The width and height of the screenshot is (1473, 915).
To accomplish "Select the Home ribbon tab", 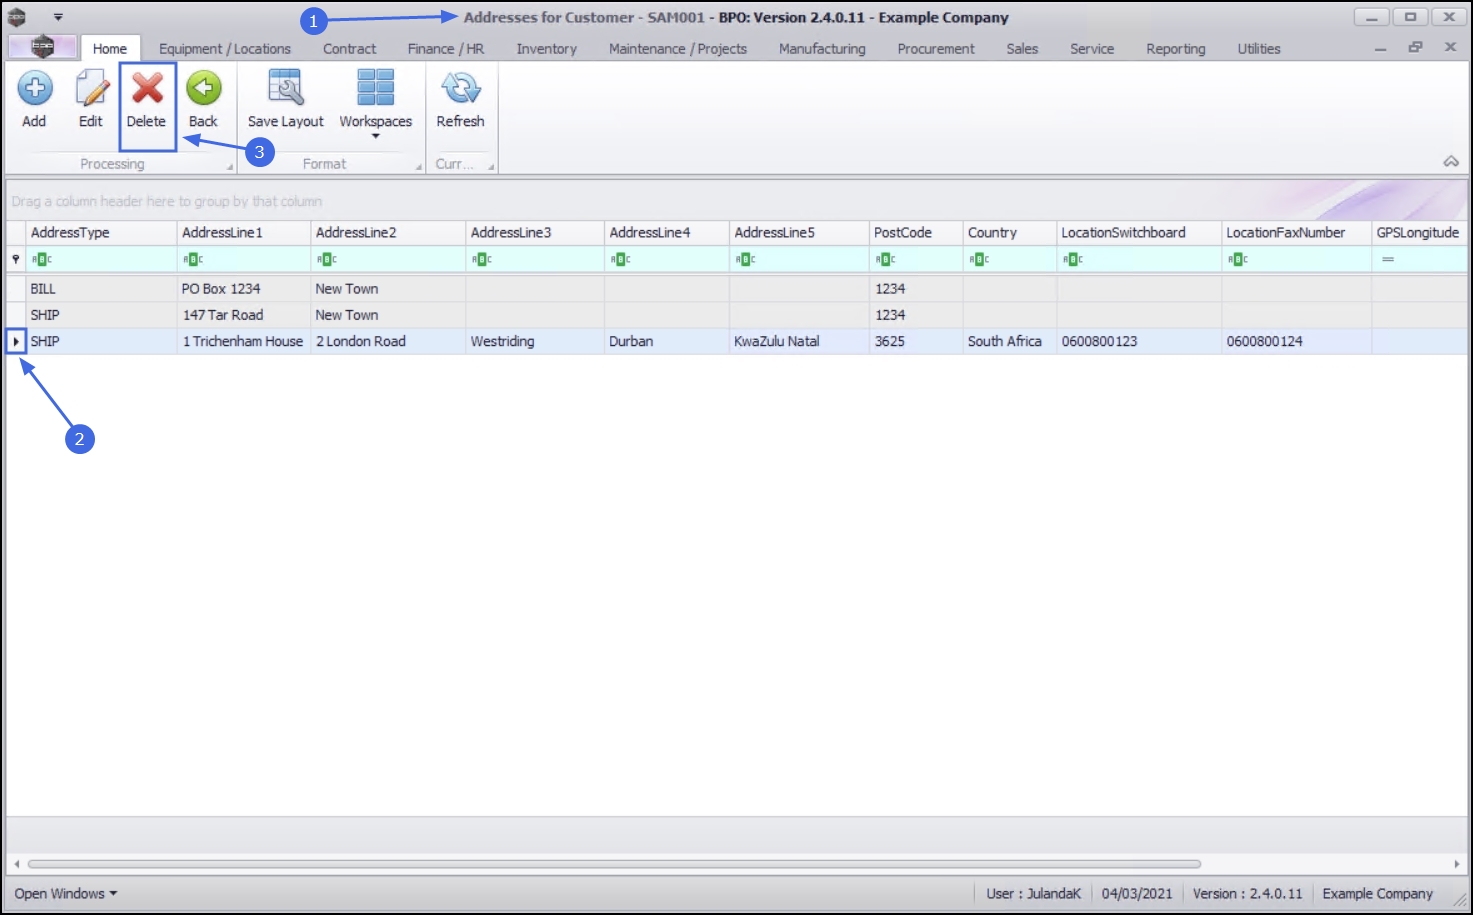I will tap(110, 48).
